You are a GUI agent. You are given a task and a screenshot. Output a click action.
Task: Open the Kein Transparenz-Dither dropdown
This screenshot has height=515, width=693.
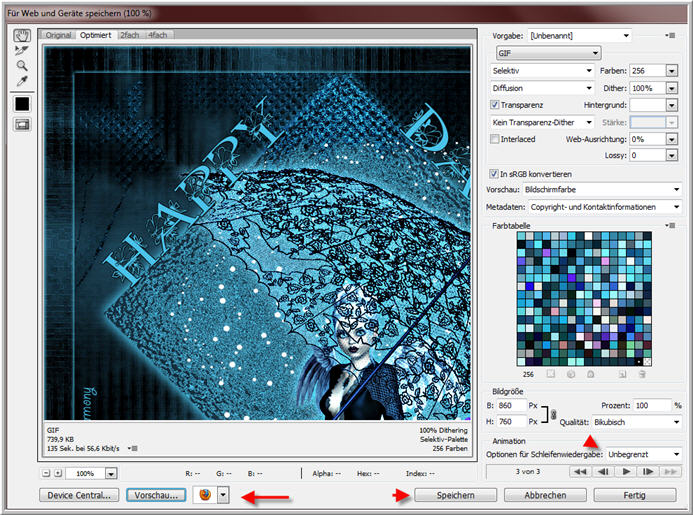542,122
